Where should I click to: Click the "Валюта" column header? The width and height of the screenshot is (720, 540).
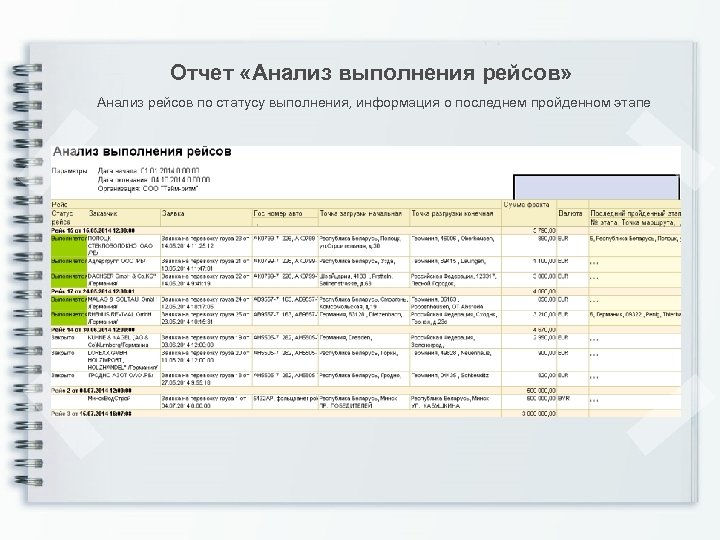(573, 218)
